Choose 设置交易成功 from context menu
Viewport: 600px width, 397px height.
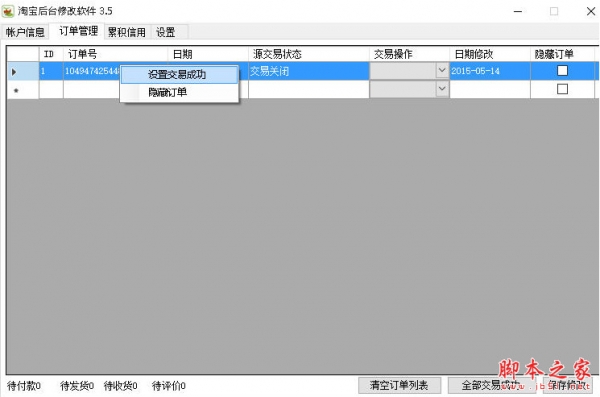[179, 75]
